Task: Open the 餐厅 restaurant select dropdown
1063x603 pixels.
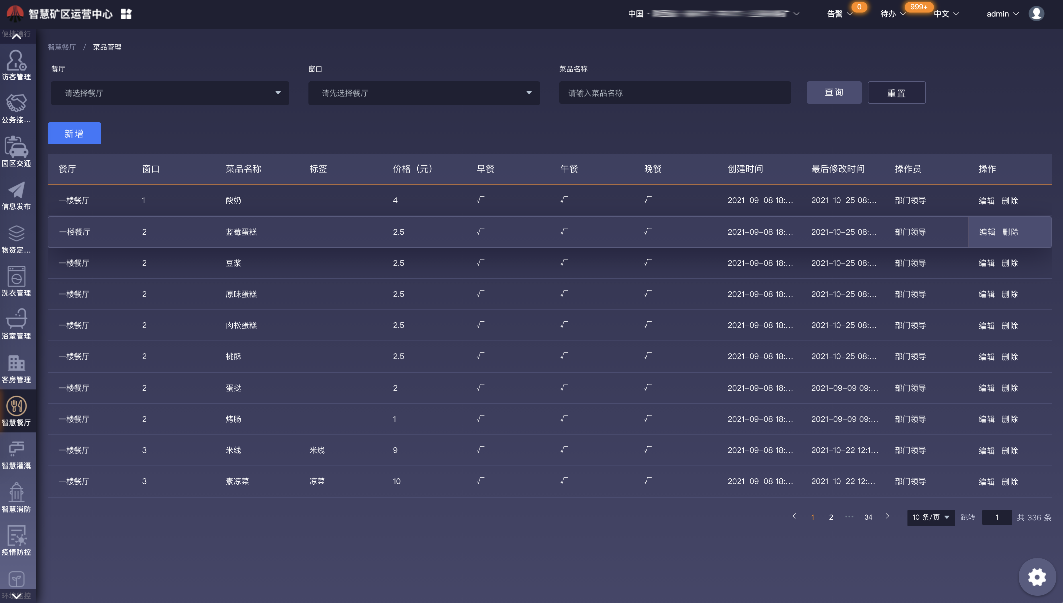Action: click(x=169, y=93)
